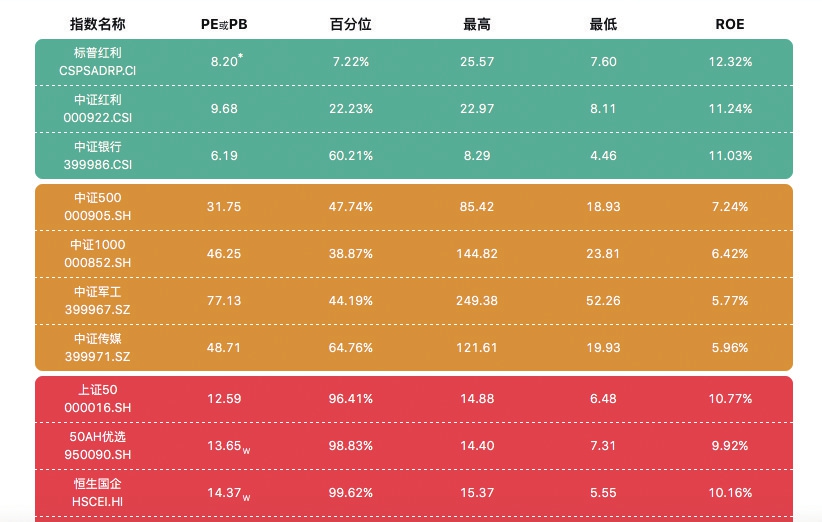Click the 249.38 highest value for 中证军工
This screenshot has width=822, height=522.
point(477,301)
